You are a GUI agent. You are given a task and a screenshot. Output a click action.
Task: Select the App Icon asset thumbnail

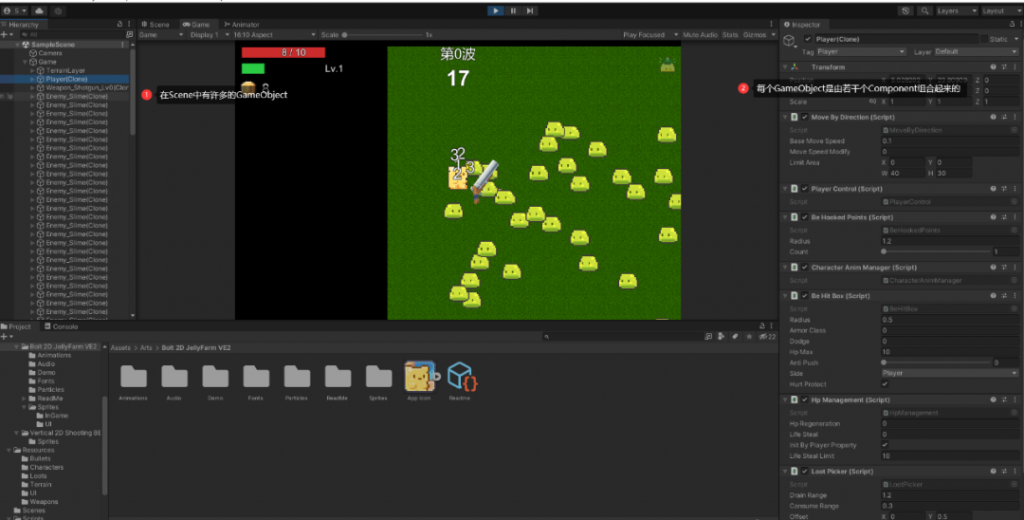[x=421, y=376]
